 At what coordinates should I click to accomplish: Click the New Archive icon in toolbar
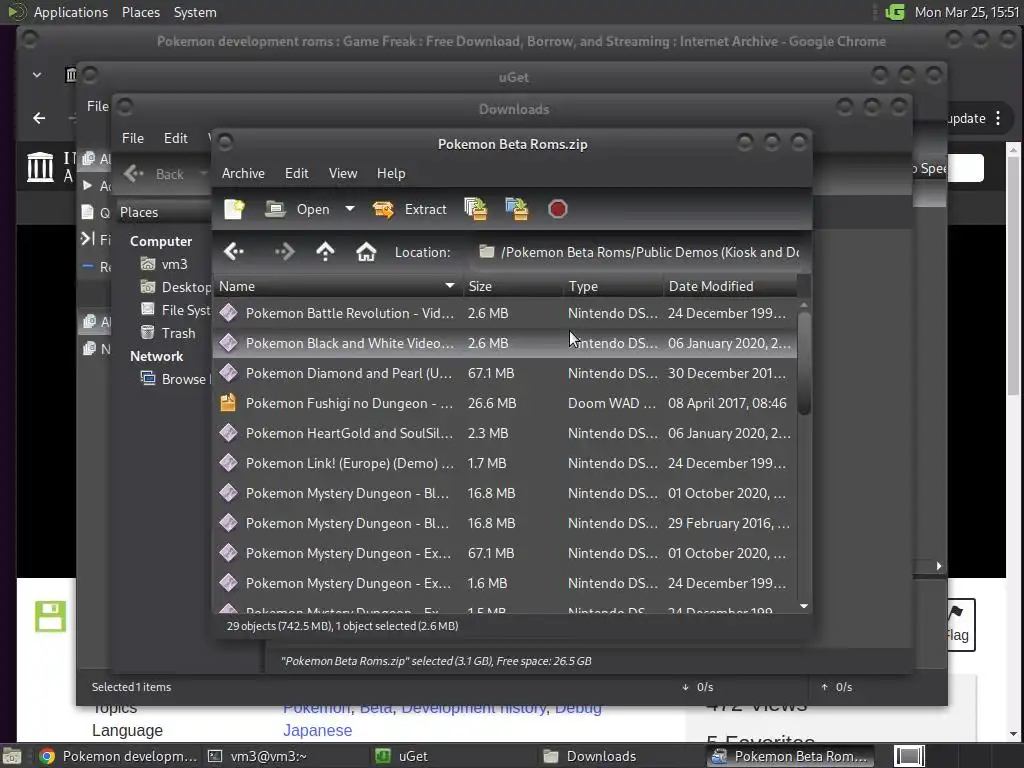234,209
